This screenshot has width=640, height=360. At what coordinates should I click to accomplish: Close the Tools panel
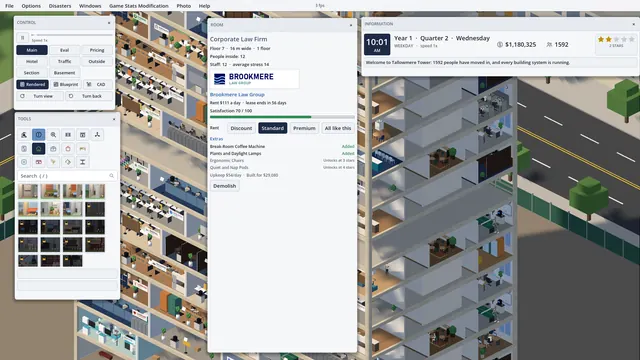(114, 119)
